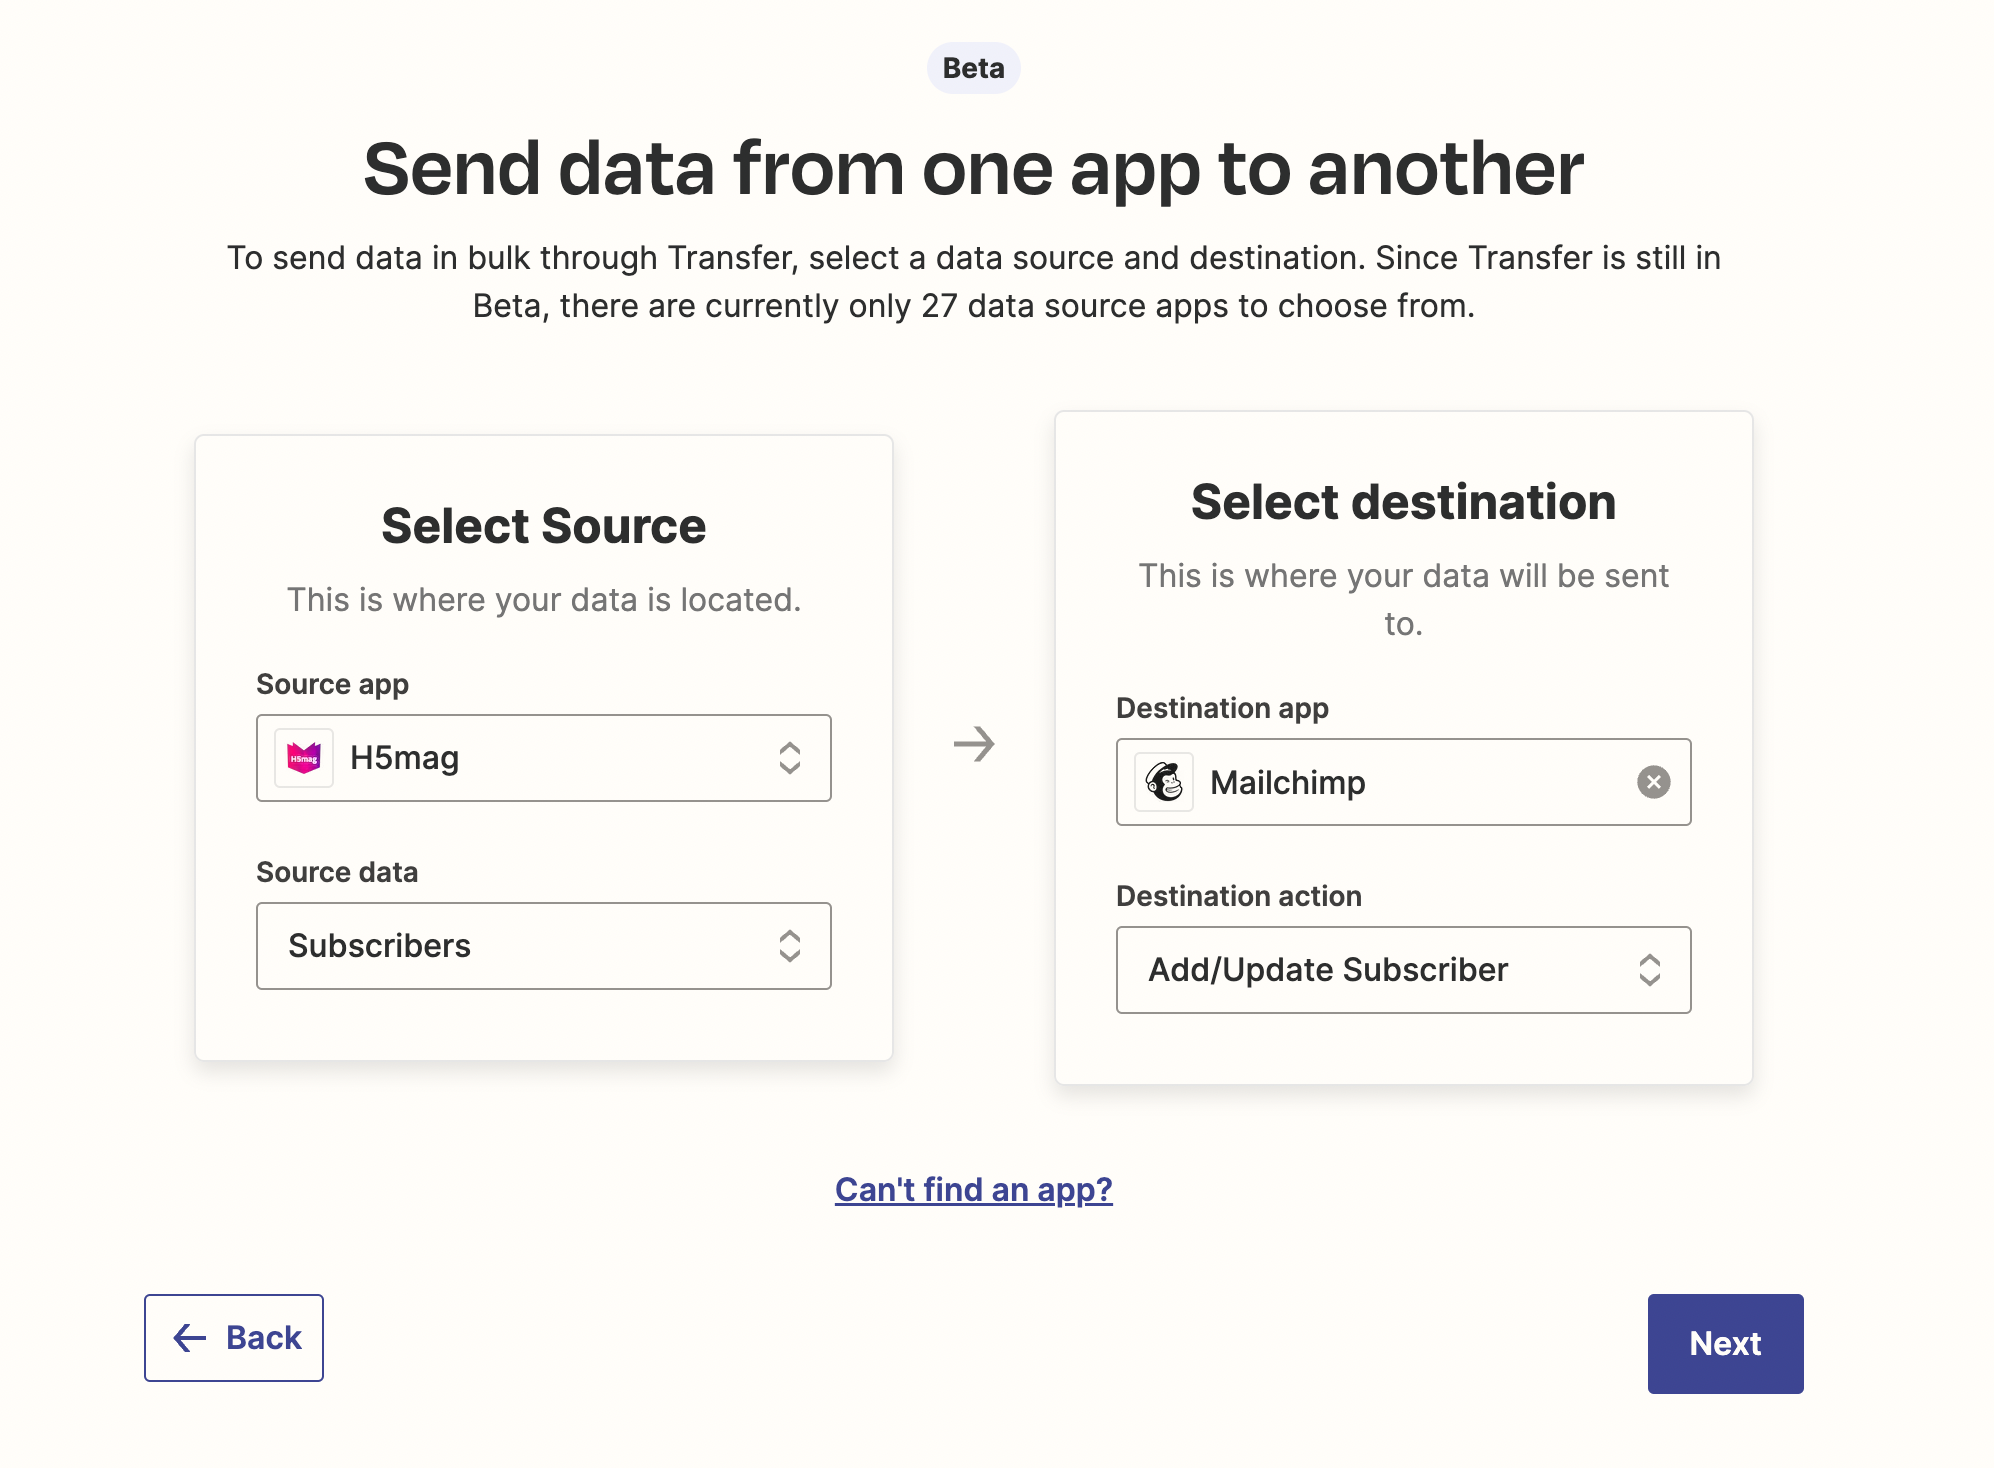Click the Source app chevron arrows
The width and height of the screenshot is (1994, 1468).
(790, 758)
